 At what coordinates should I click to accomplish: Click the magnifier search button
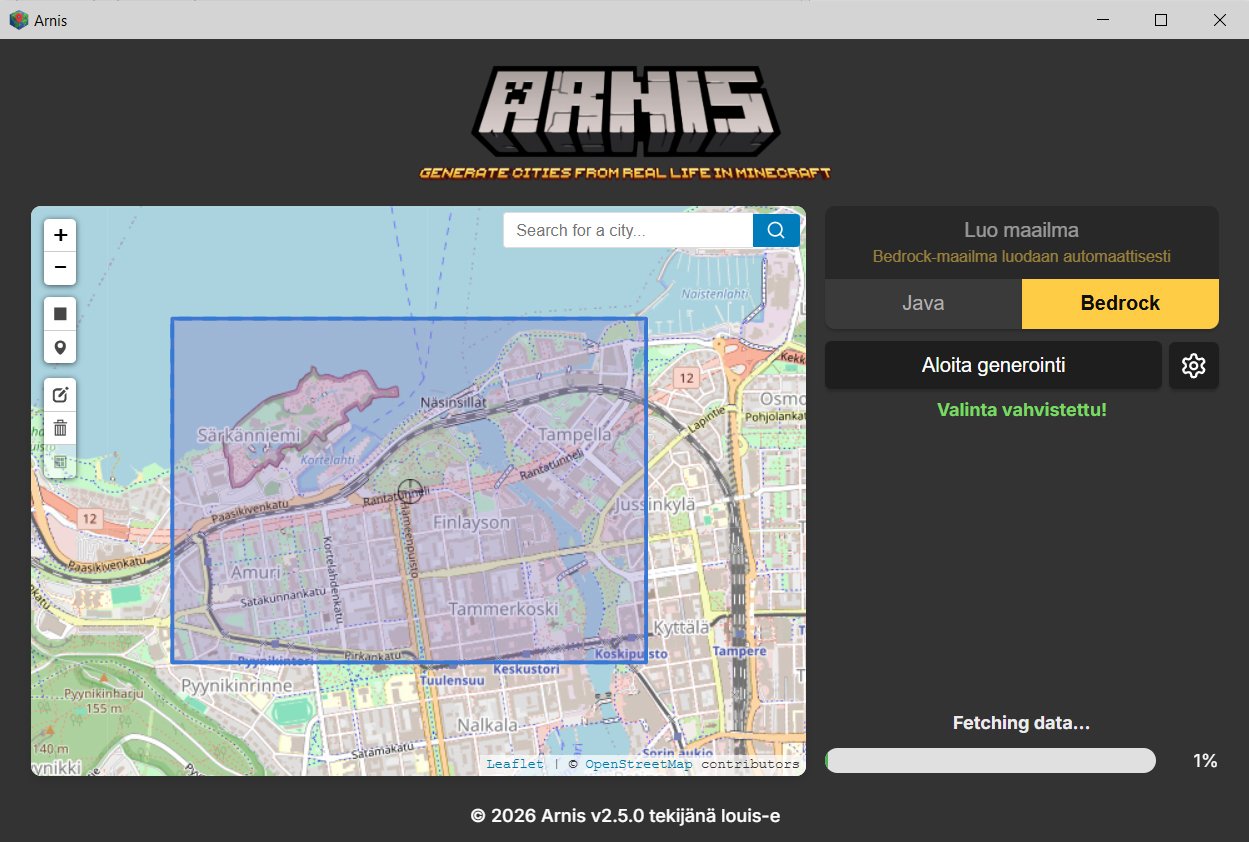click(x=776, y=230)
